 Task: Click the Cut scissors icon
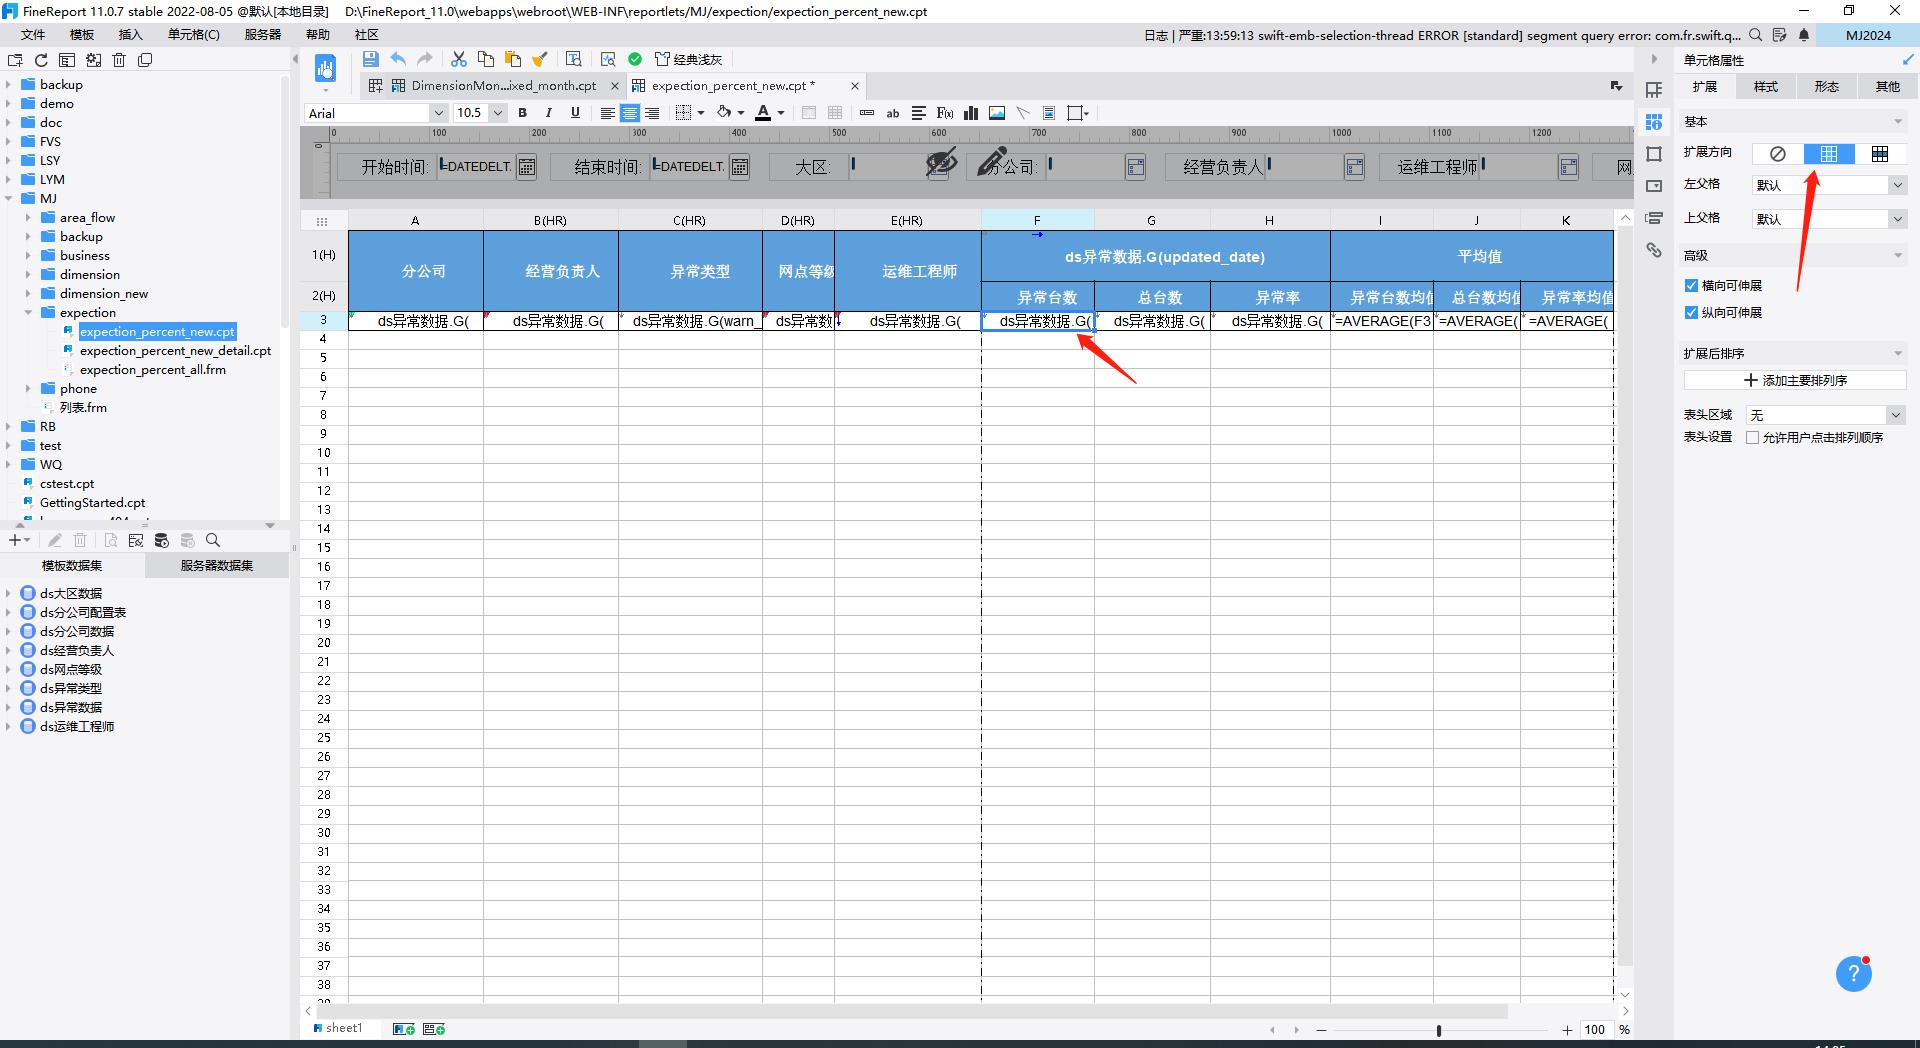(459, 59)
